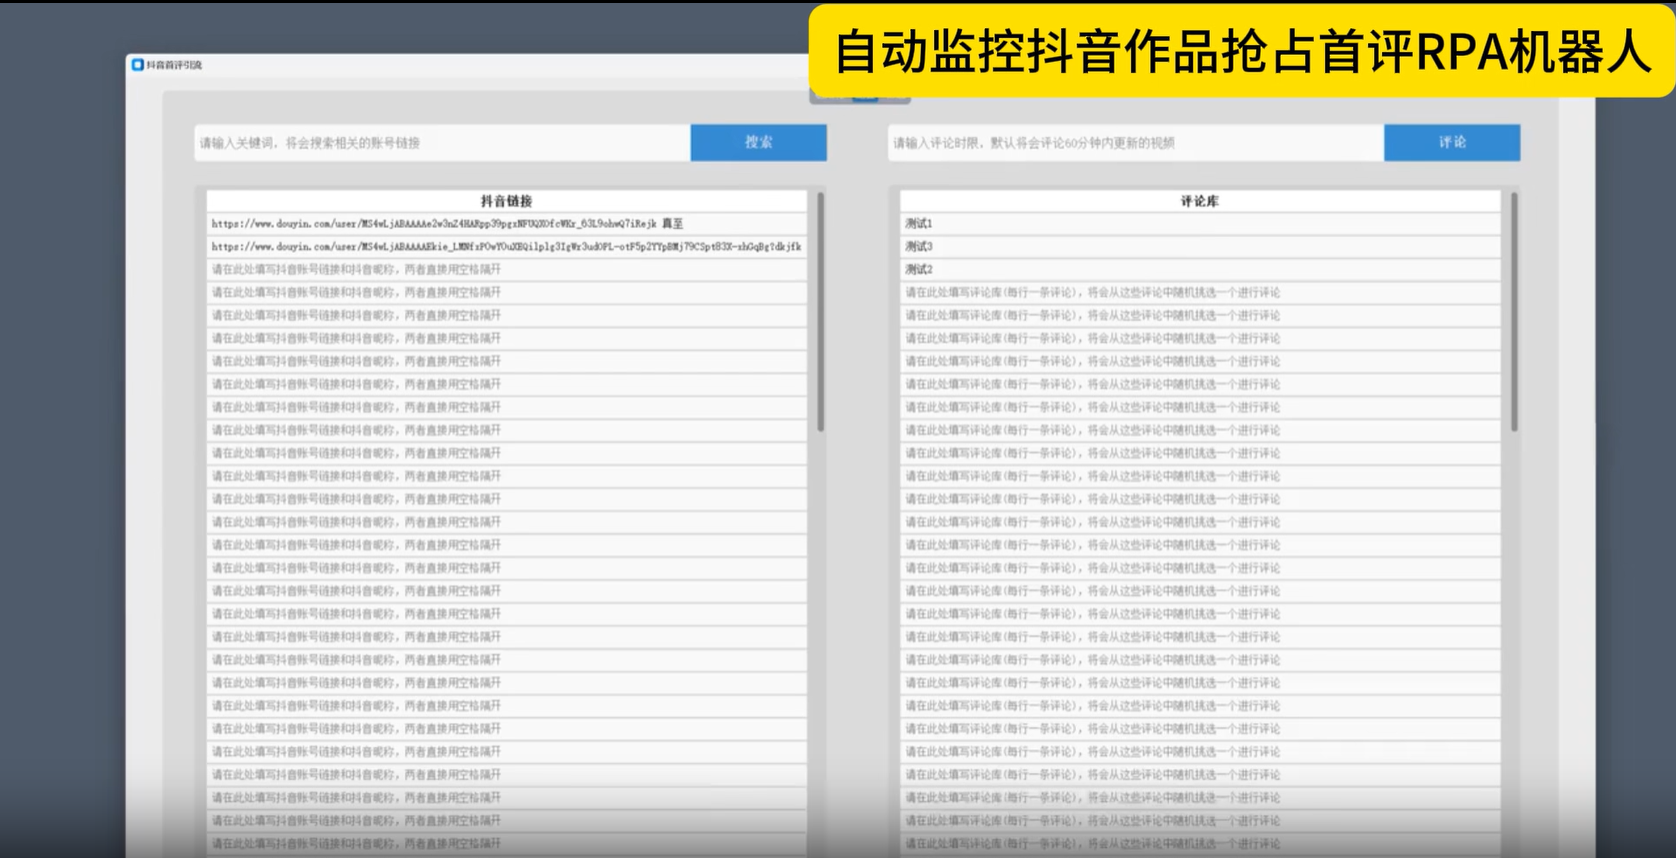1676x858 pixels.
Task: Select the 评论库 column header
Action: 1200,201
